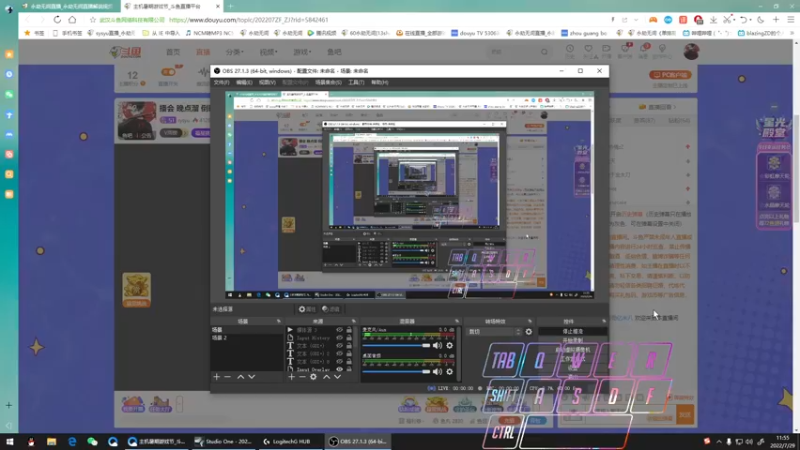Go to browser home page icon
The height and width of the screenshot is (450, 800).
click(72, 20)
